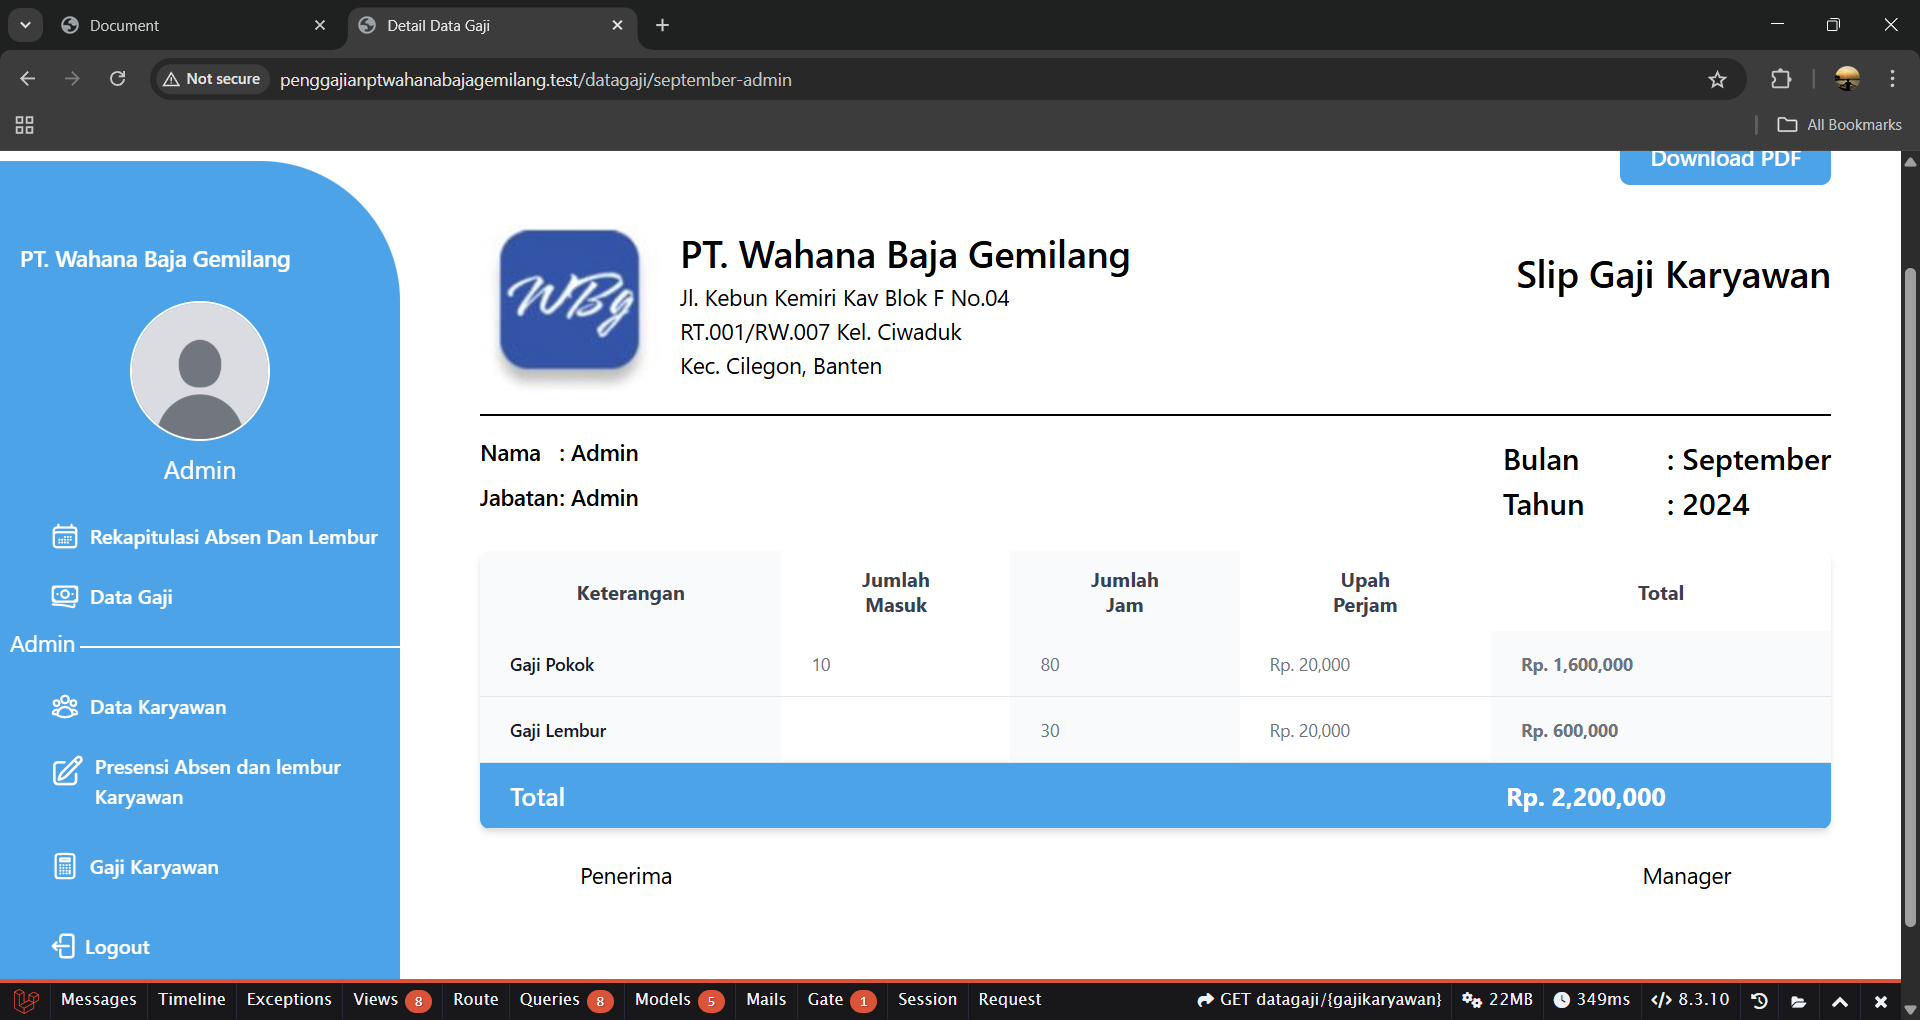Open the Route debugbar tab
This screenshot has width=1920, height=1020.
475,1000
